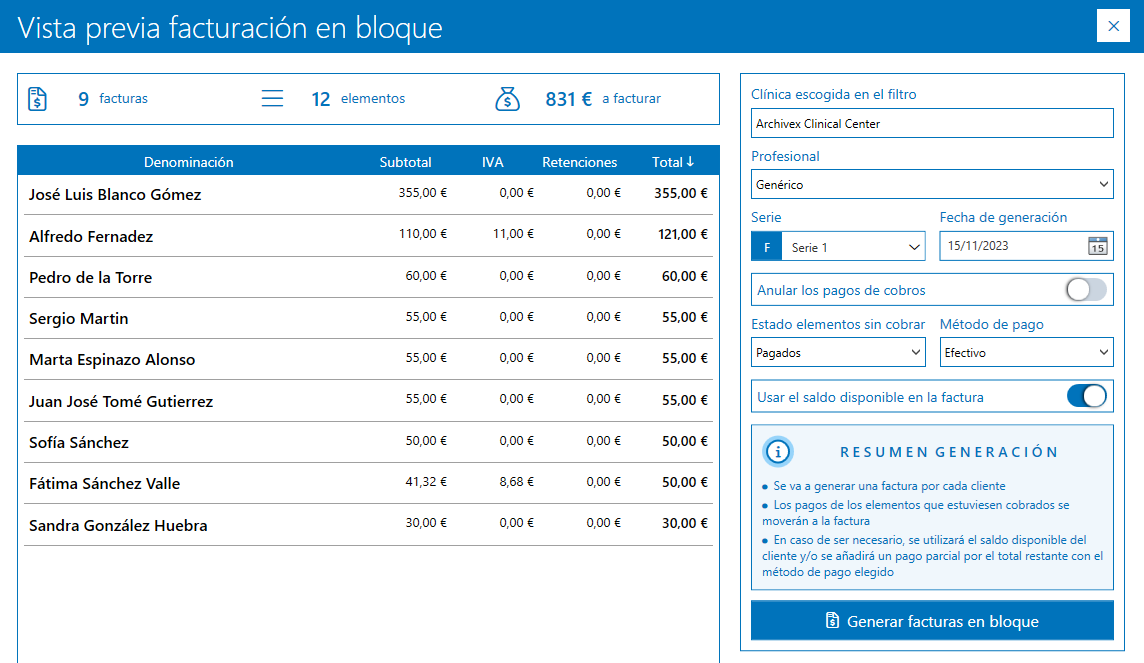Click the Subtotal column header
The width and height of the screenshot is (1144, 663).
406,159
